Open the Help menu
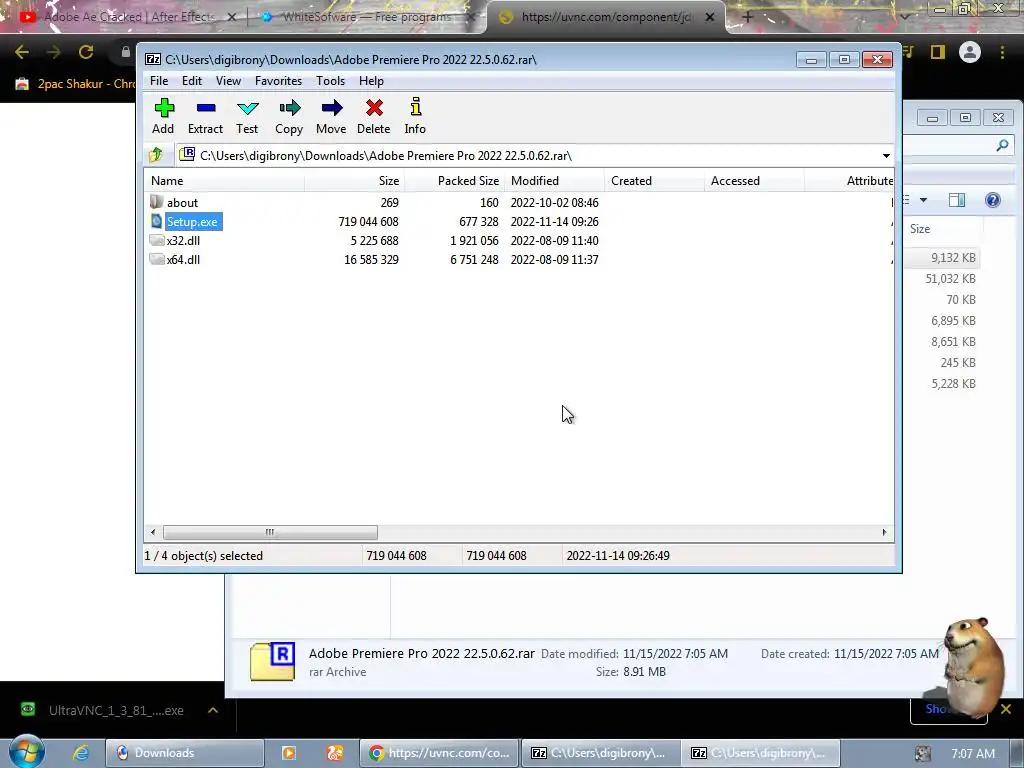The image size is (1024, 768). tap(371, 81)
